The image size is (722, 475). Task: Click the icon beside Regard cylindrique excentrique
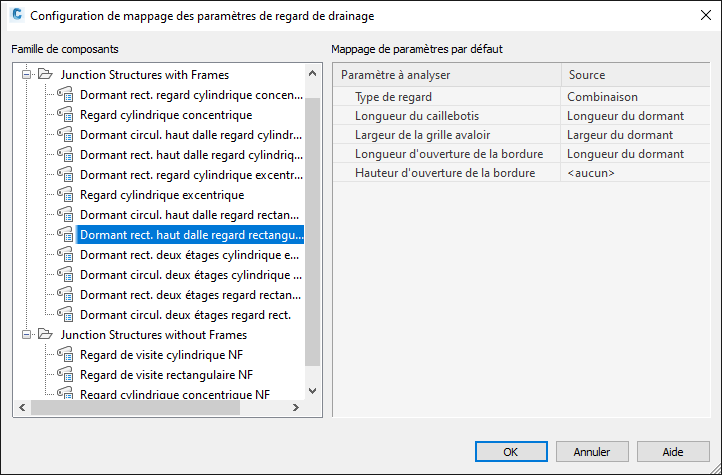[x=66, y=195]
